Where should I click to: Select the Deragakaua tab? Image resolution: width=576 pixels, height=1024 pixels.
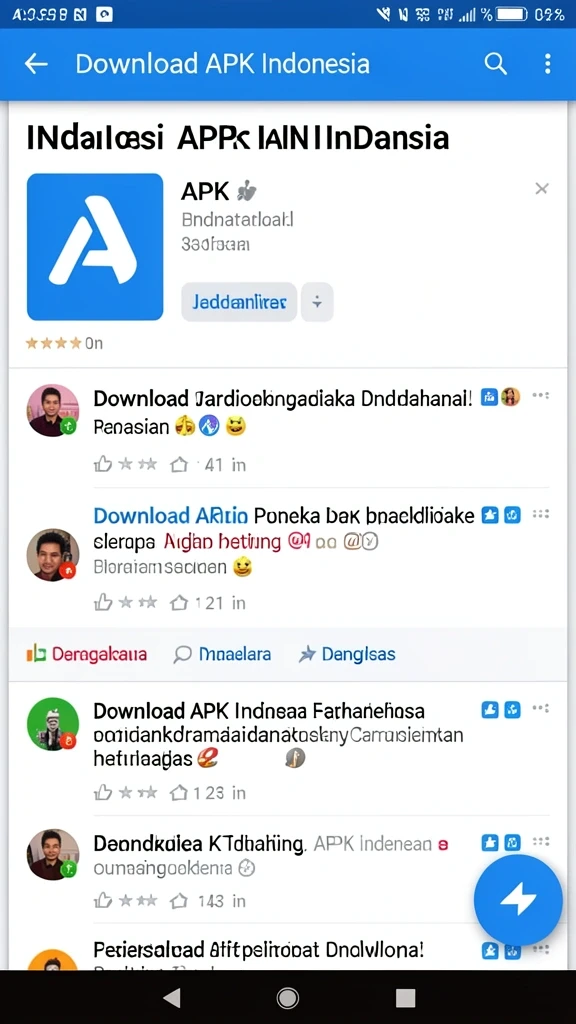tap(87, 654)
